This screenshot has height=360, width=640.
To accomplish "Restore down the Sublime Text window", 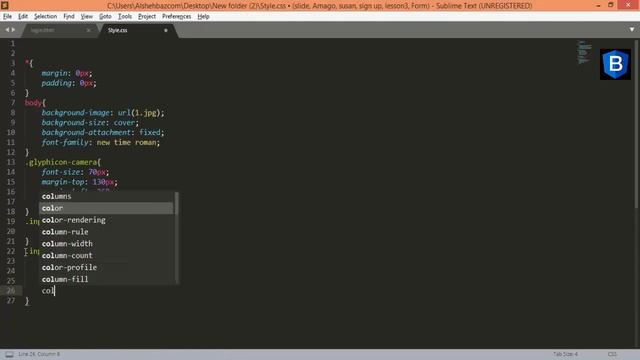I will [611, 5].
